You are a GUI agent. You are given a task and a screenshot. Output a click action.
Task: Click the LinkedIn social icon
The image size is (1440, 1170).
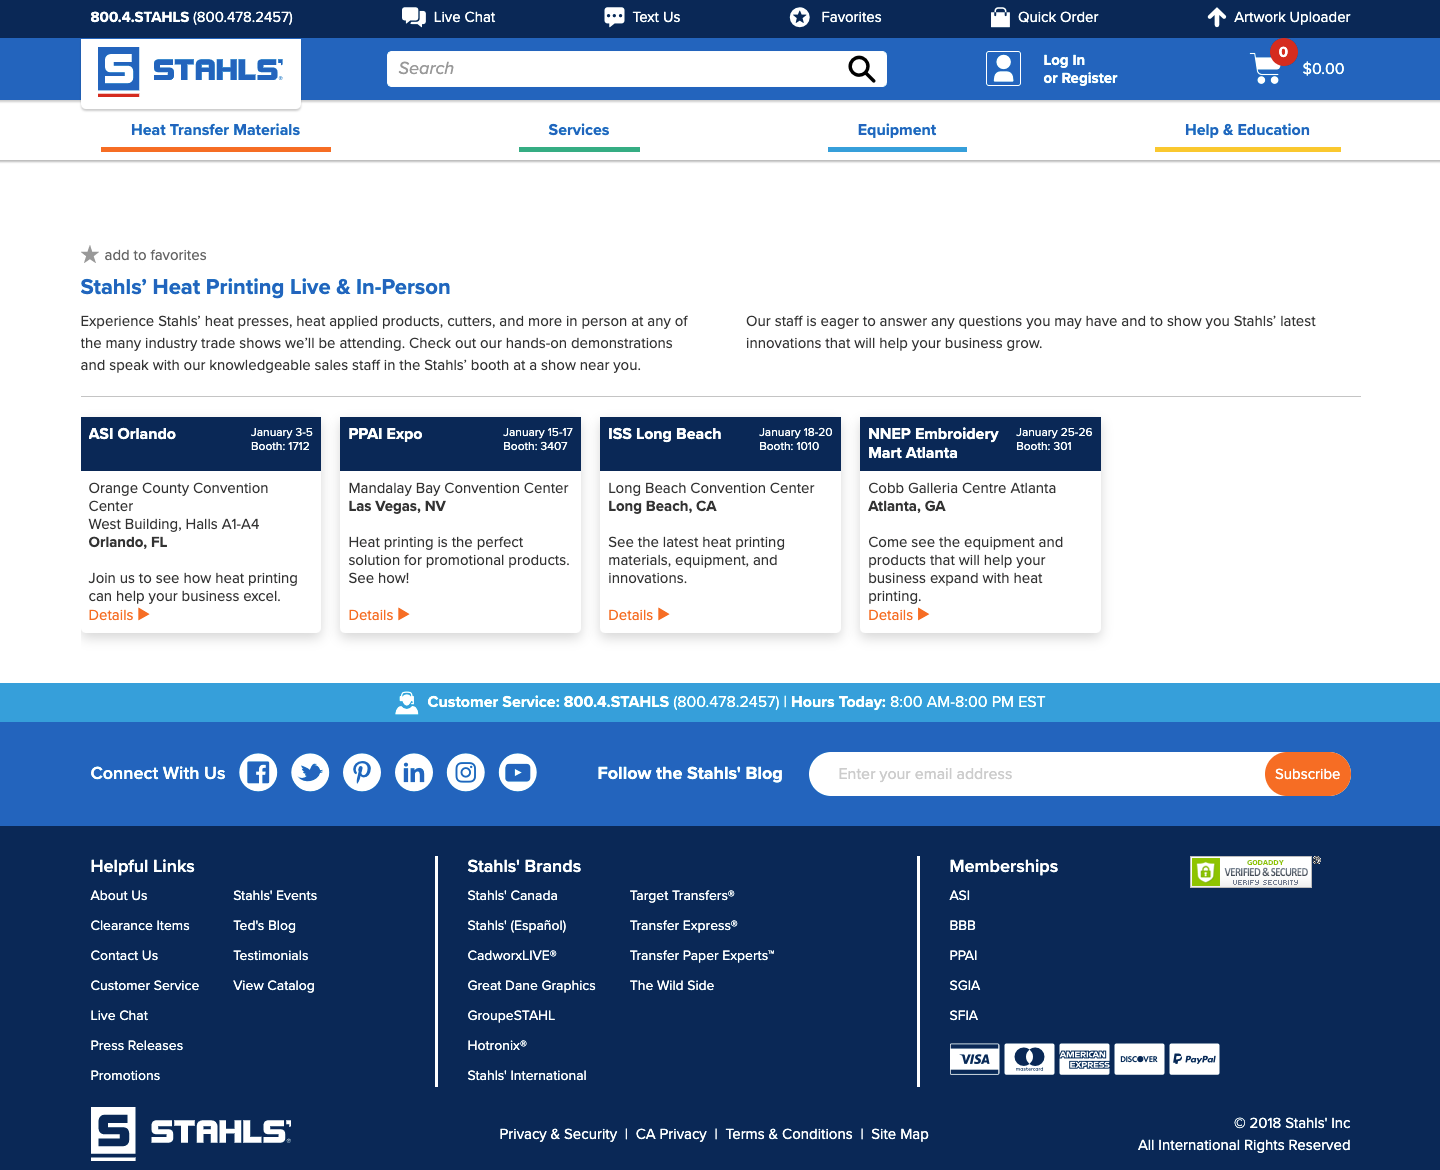coord(414,773)
